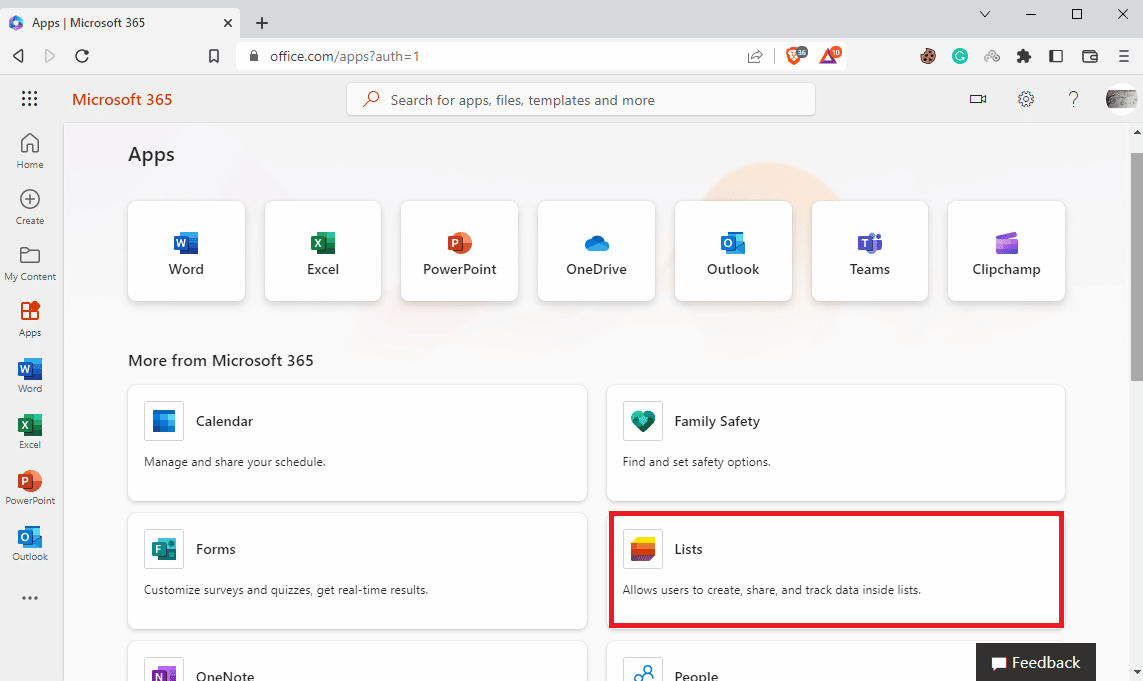1143x681 pixels.
Task: Go back in browser history
Action: 18,56
